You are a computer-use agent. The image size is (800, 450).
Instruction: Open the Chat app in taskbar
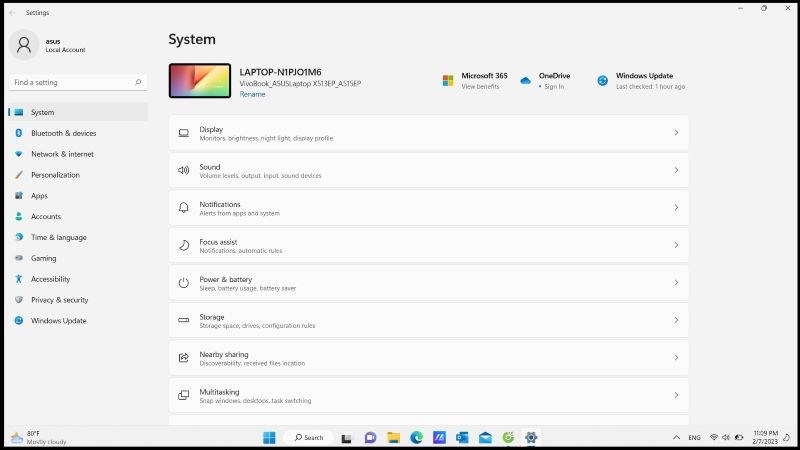tap(370, 438)
